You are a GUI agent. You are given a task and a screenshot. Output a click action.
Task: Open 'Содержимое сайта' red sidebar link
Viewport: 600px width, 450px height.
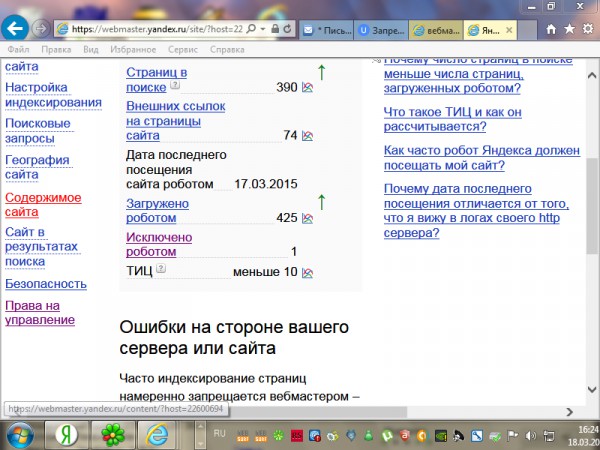coord(43,204)
